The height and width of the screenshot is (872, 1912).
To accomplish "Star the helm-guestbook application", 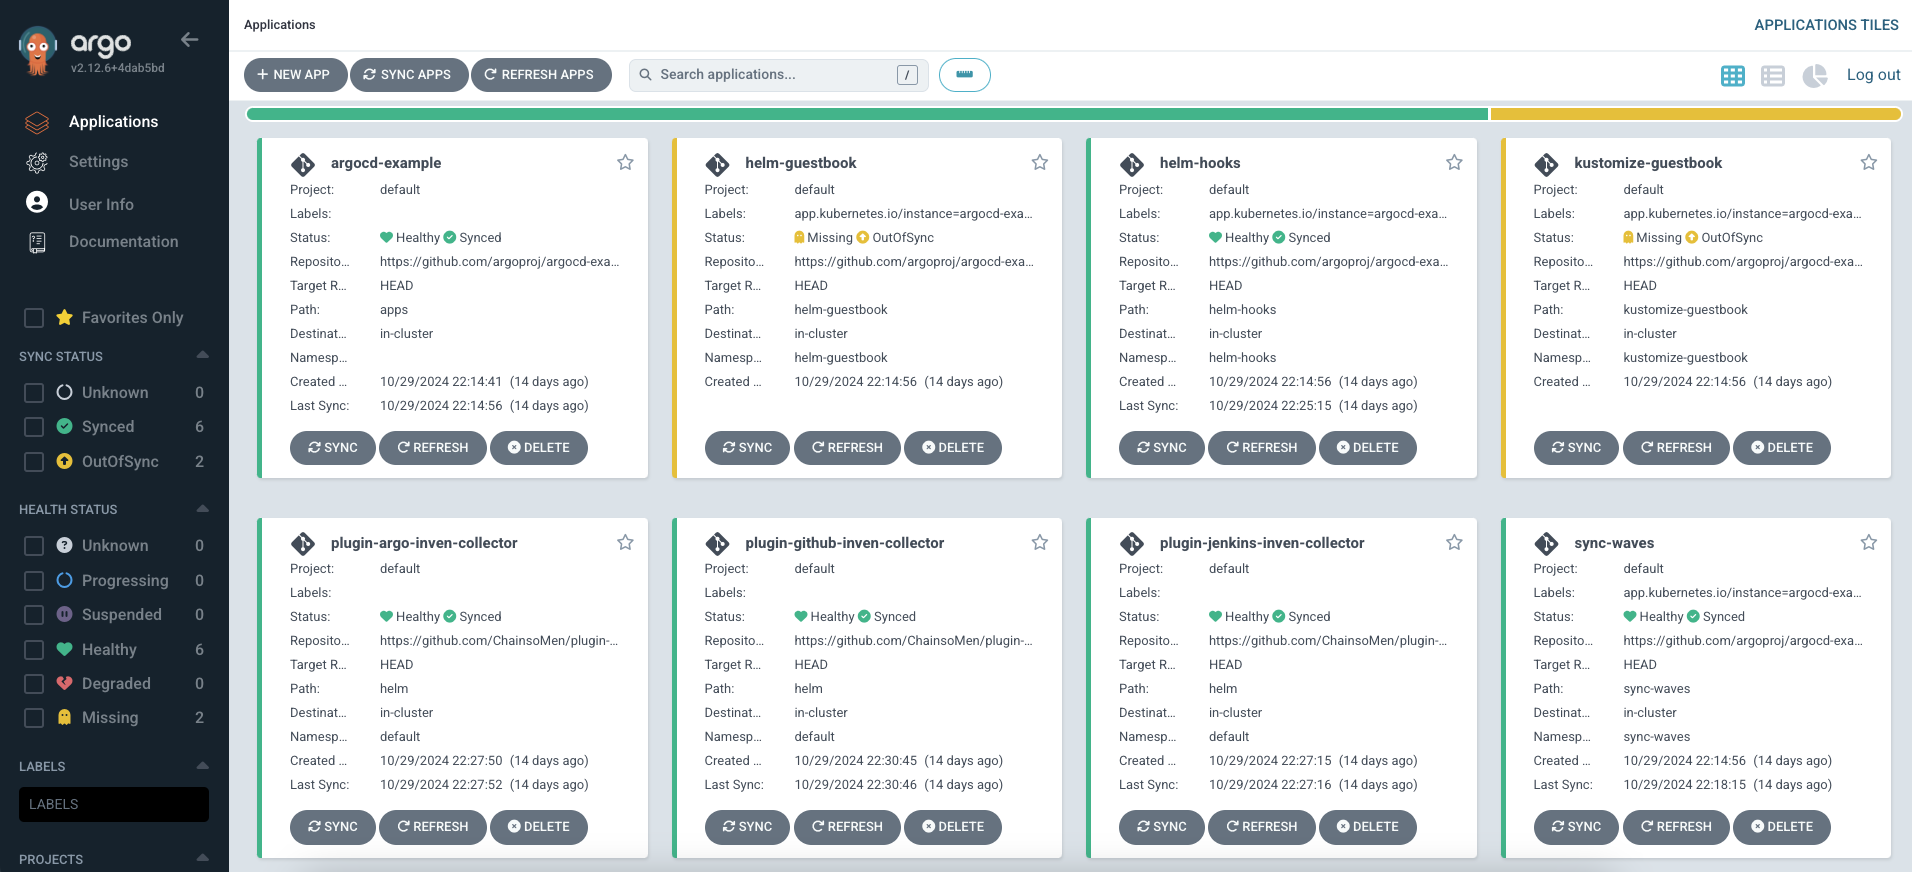I will [1040, 162].
